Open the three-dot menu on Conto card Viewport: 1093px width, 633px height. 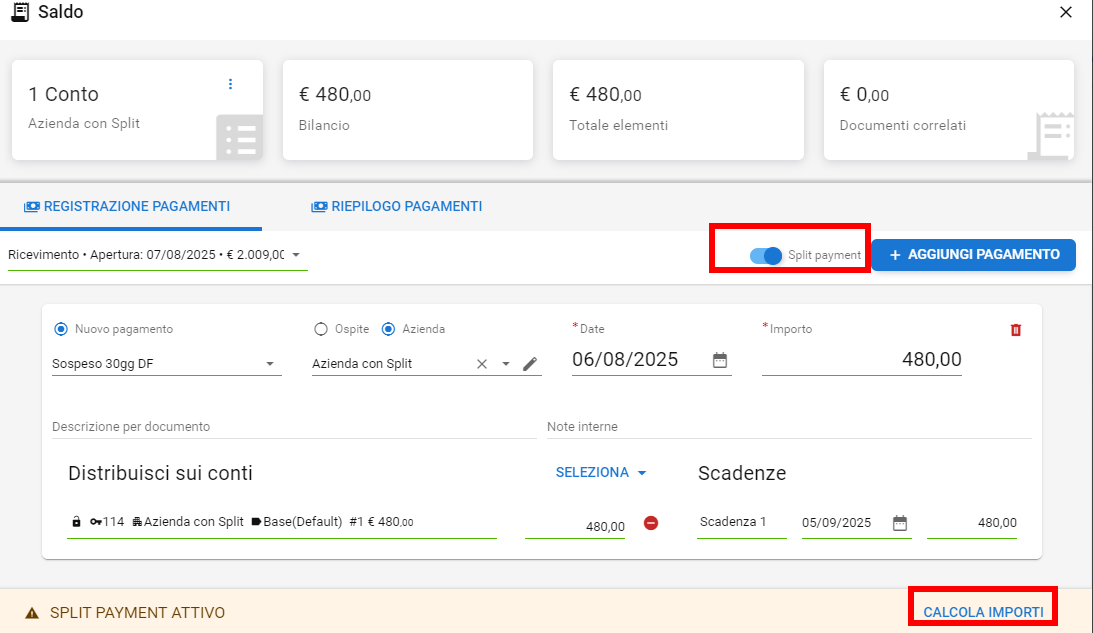pos(231,84)
